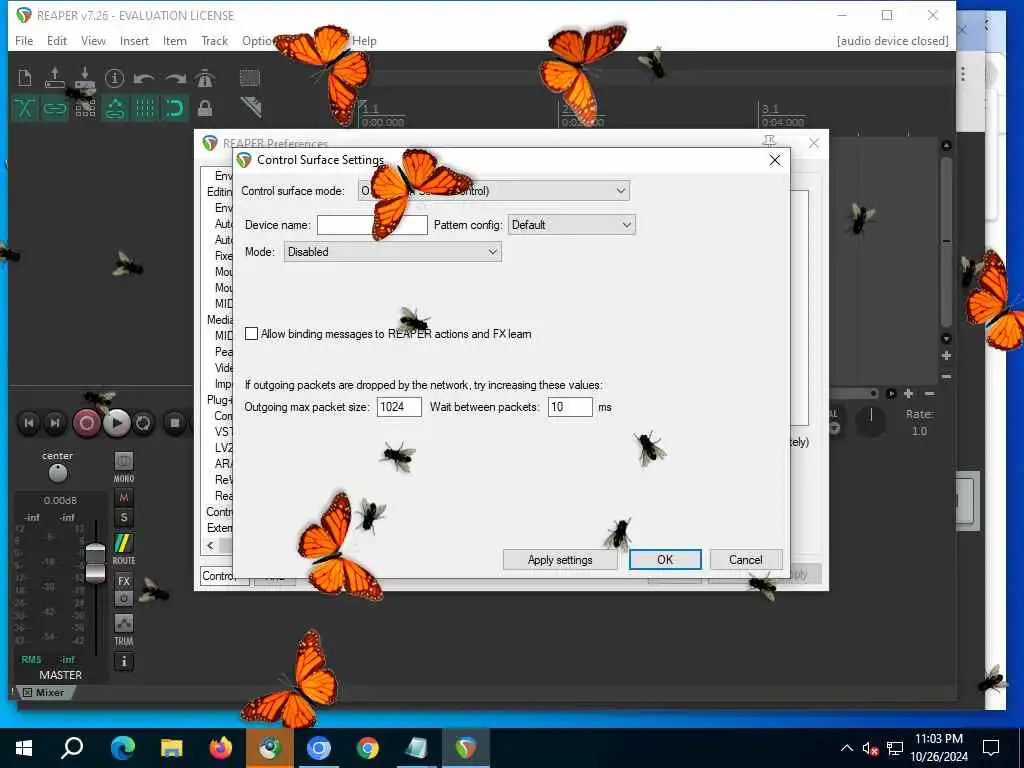Click the Play transport button

pos(117,423)
